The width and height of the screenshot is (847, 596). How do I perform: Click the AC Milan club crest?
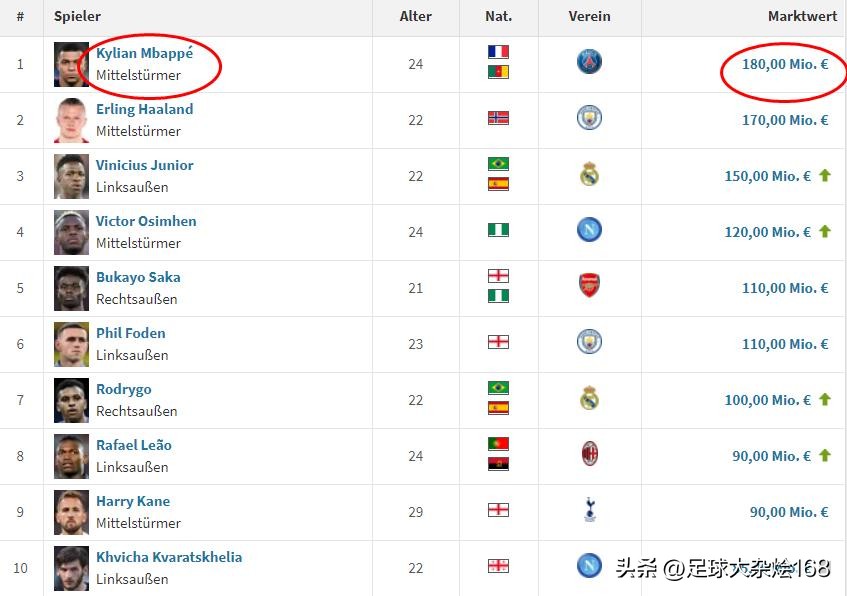point(589,455)
